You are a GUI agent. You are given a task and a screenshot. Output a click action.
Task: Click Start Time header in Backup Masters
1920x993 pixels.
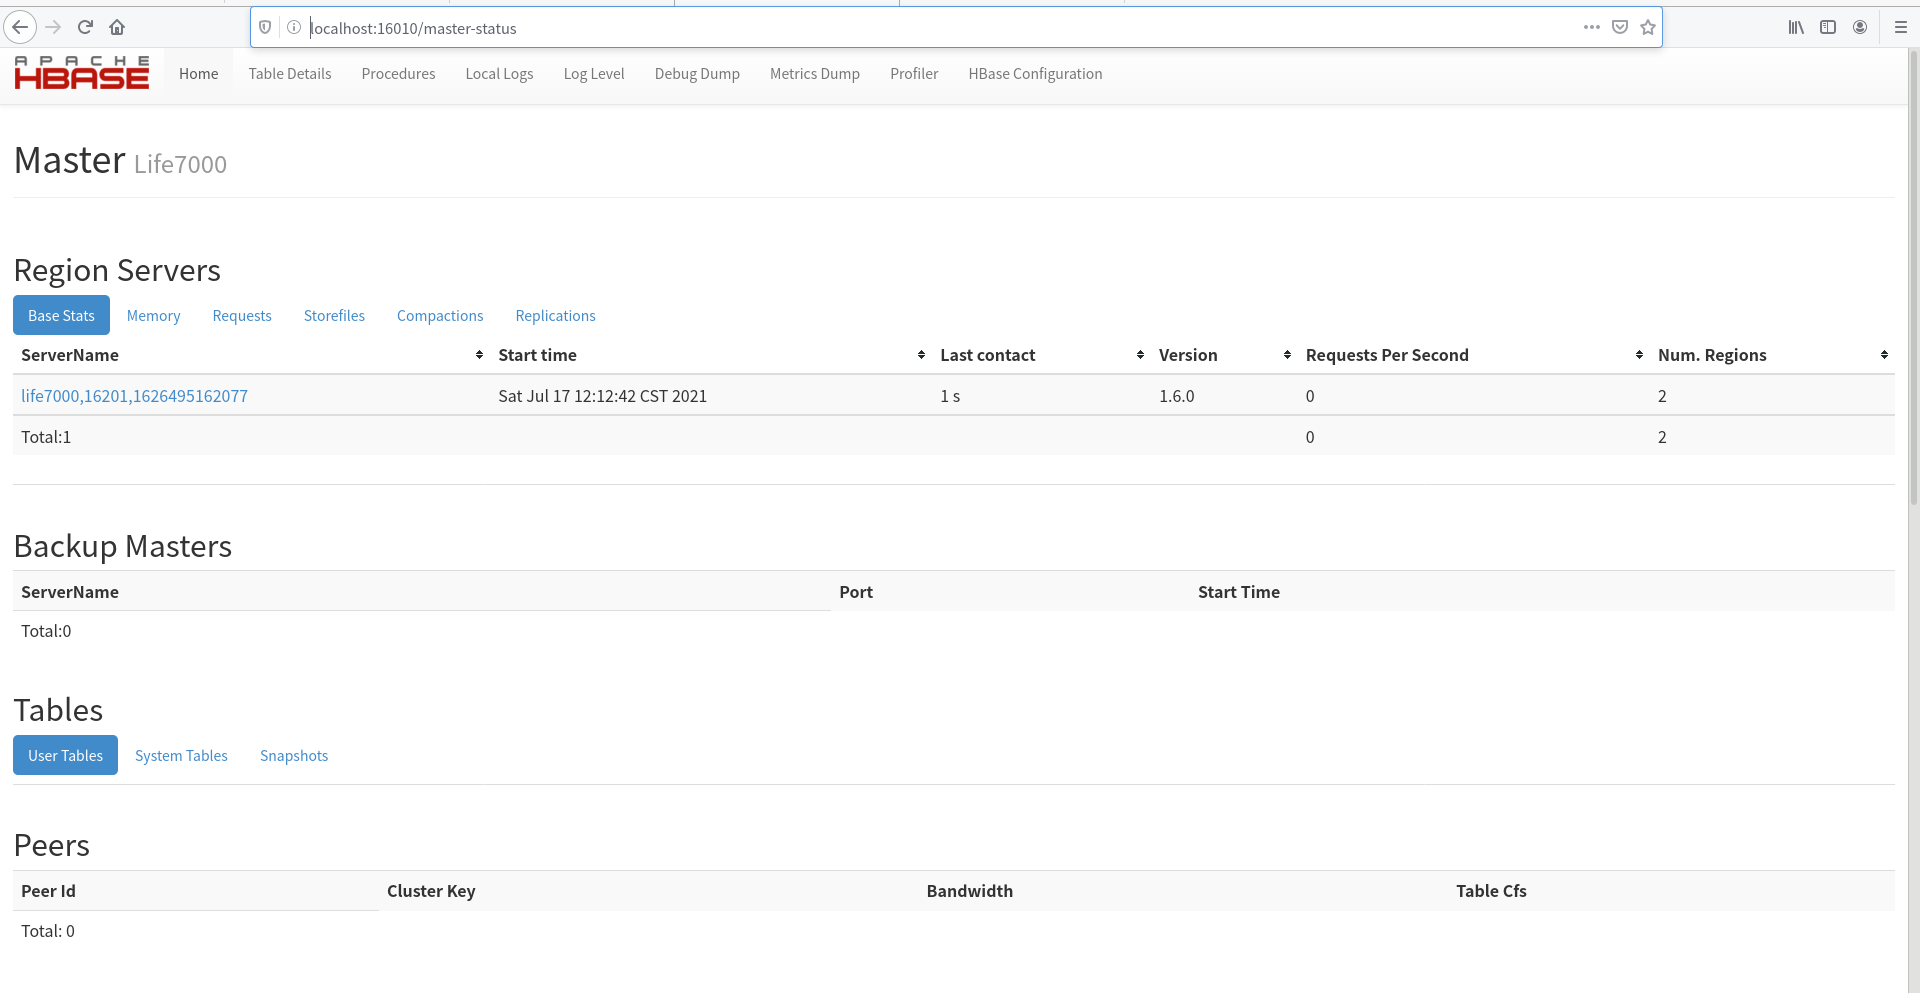(1239, 592)
